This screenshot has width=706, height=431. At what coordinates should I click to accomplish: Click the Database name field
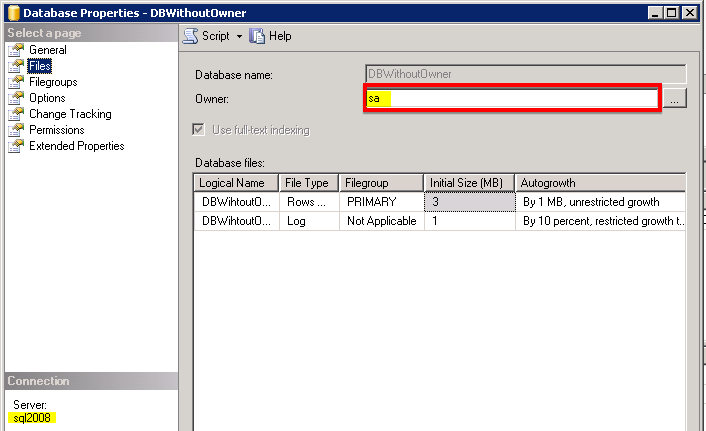tap(526, 74)
